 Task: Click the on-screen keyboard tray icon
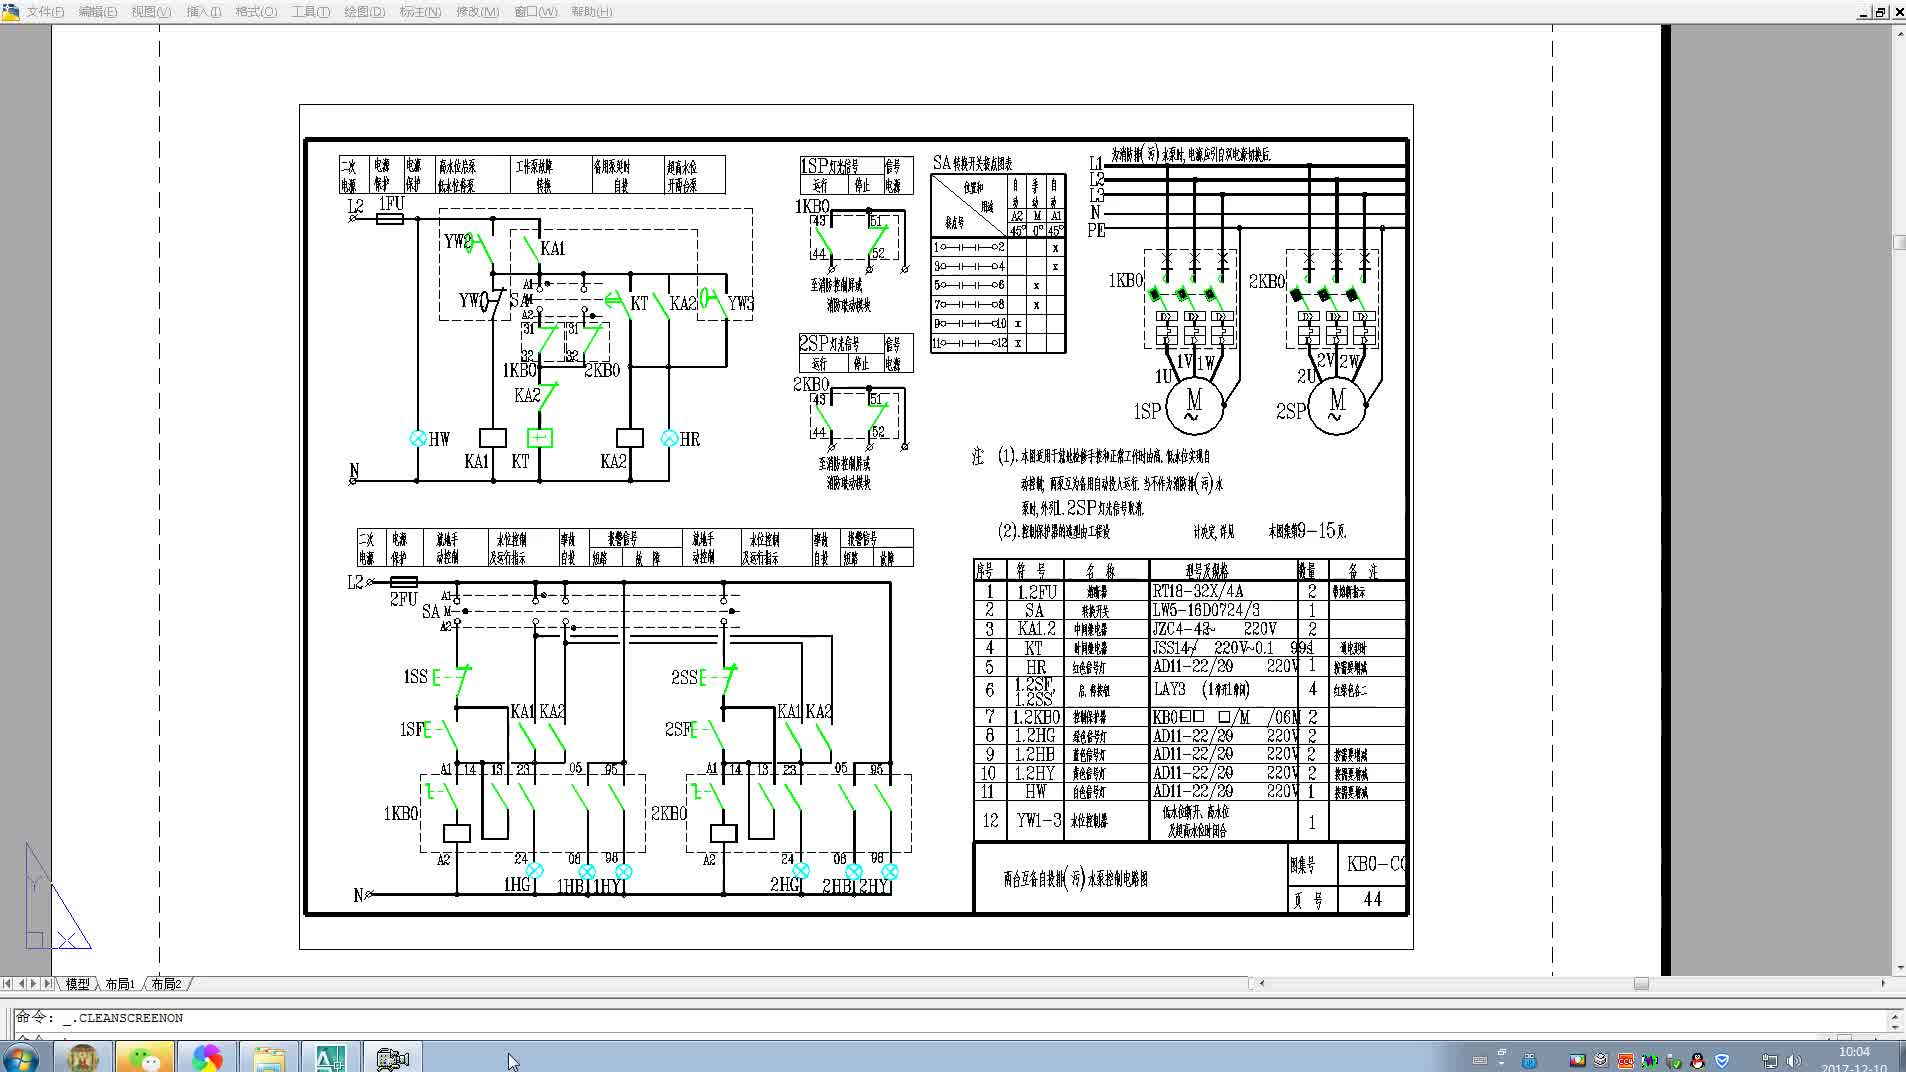click(1480, 1061)
